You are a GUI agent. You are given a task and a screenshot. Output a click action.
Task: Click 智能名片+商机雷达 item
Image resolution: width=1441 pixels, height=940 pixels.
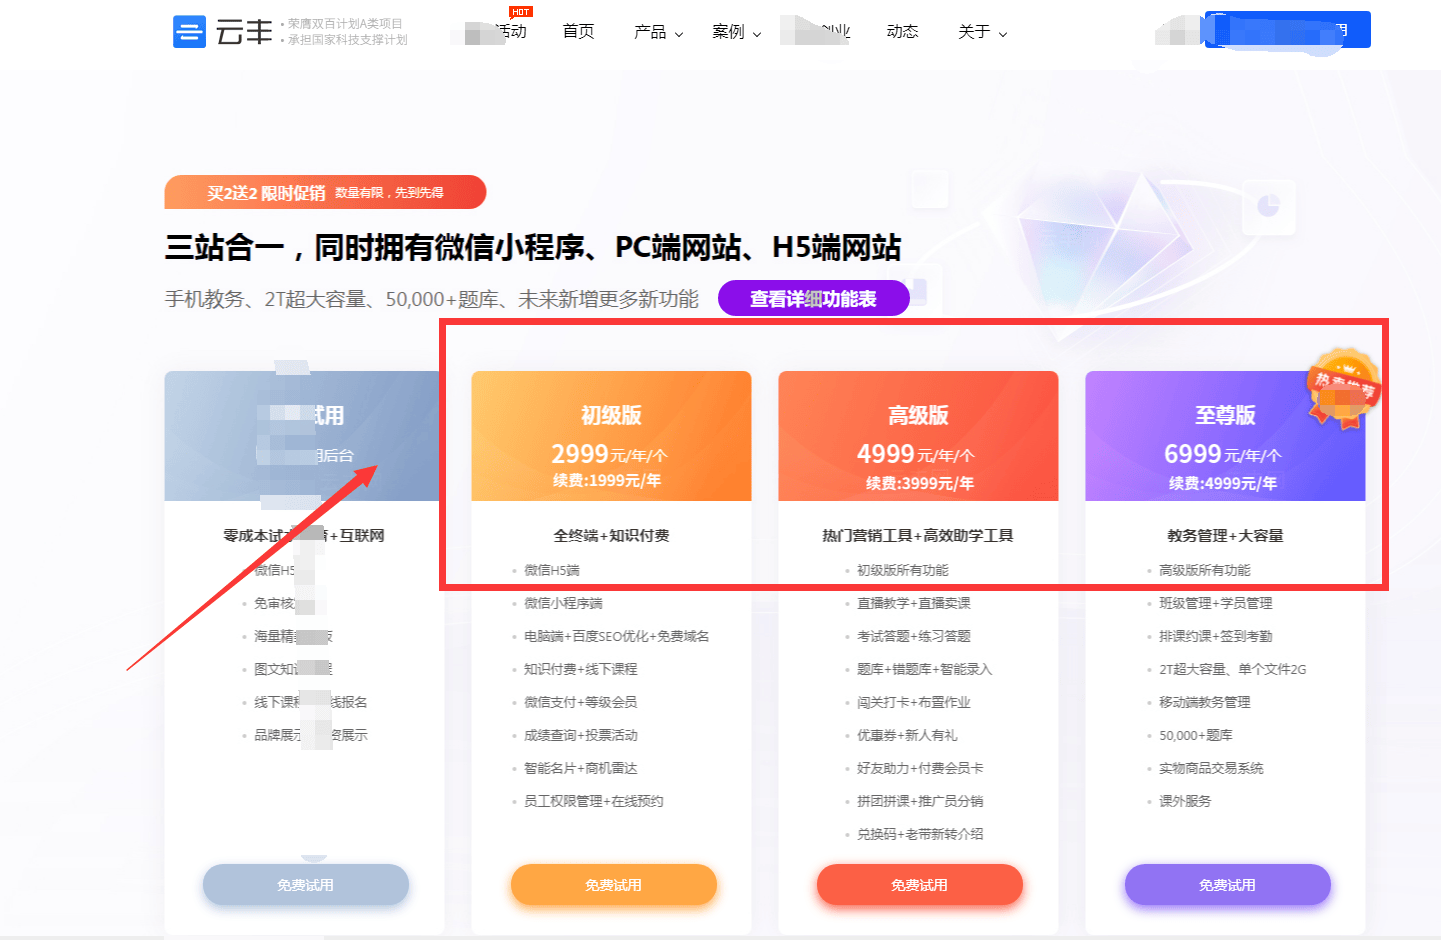click(580, 768)
